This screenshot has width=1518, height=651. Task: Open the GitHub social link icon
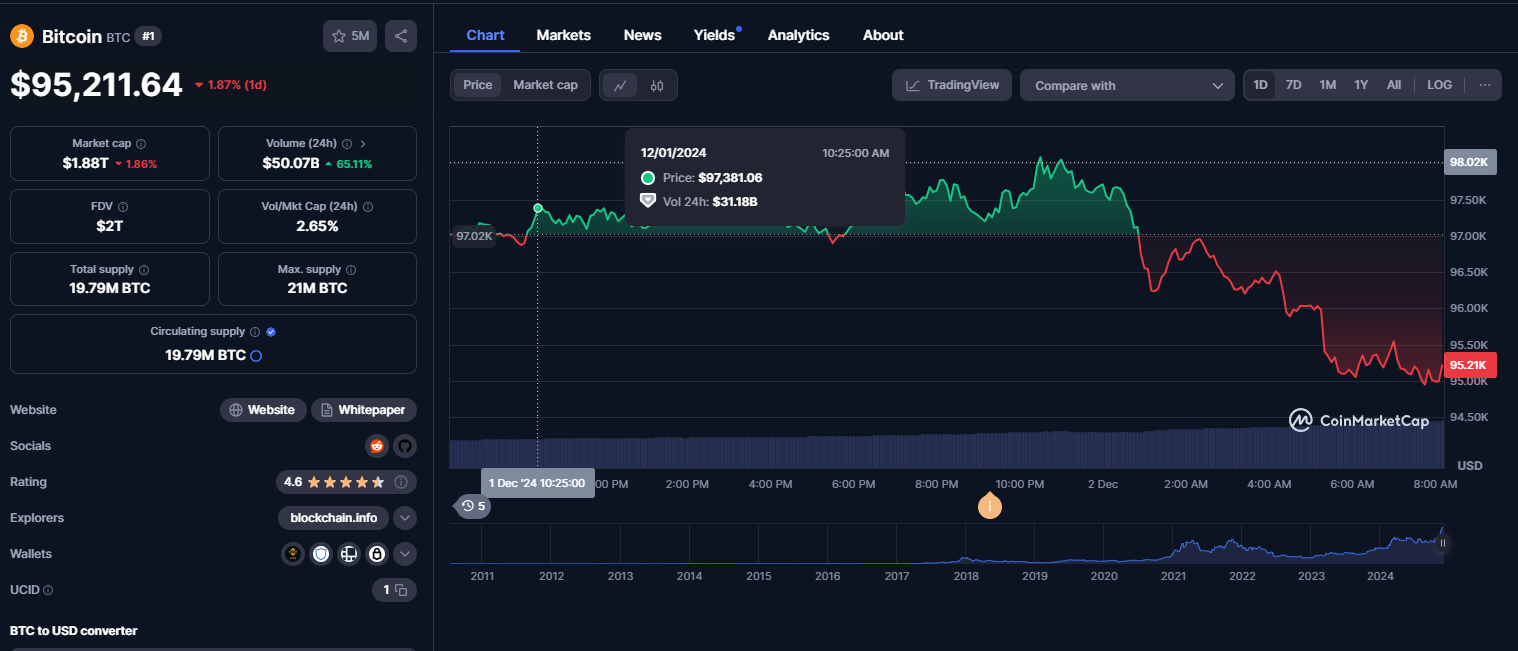click(404, 446)
